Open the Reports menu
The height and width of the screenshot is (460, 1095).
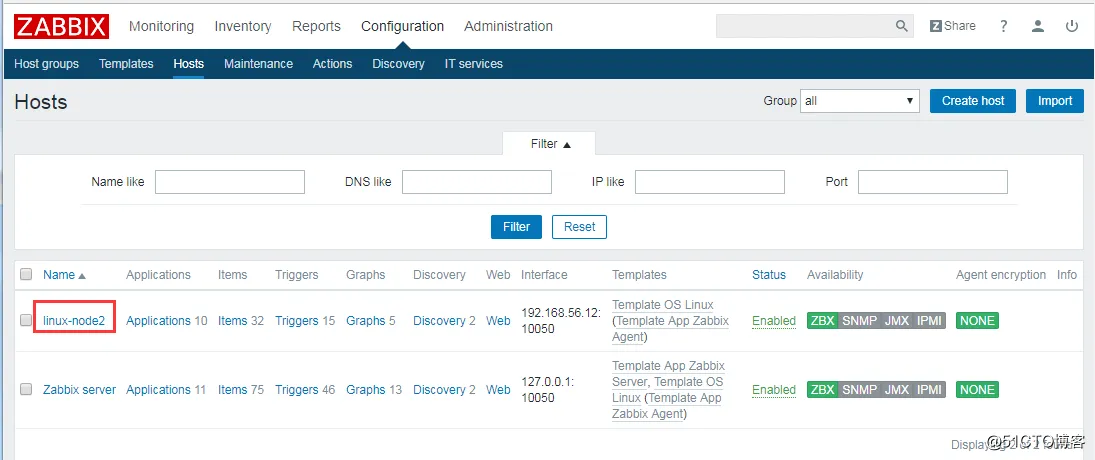pos(316,26)
